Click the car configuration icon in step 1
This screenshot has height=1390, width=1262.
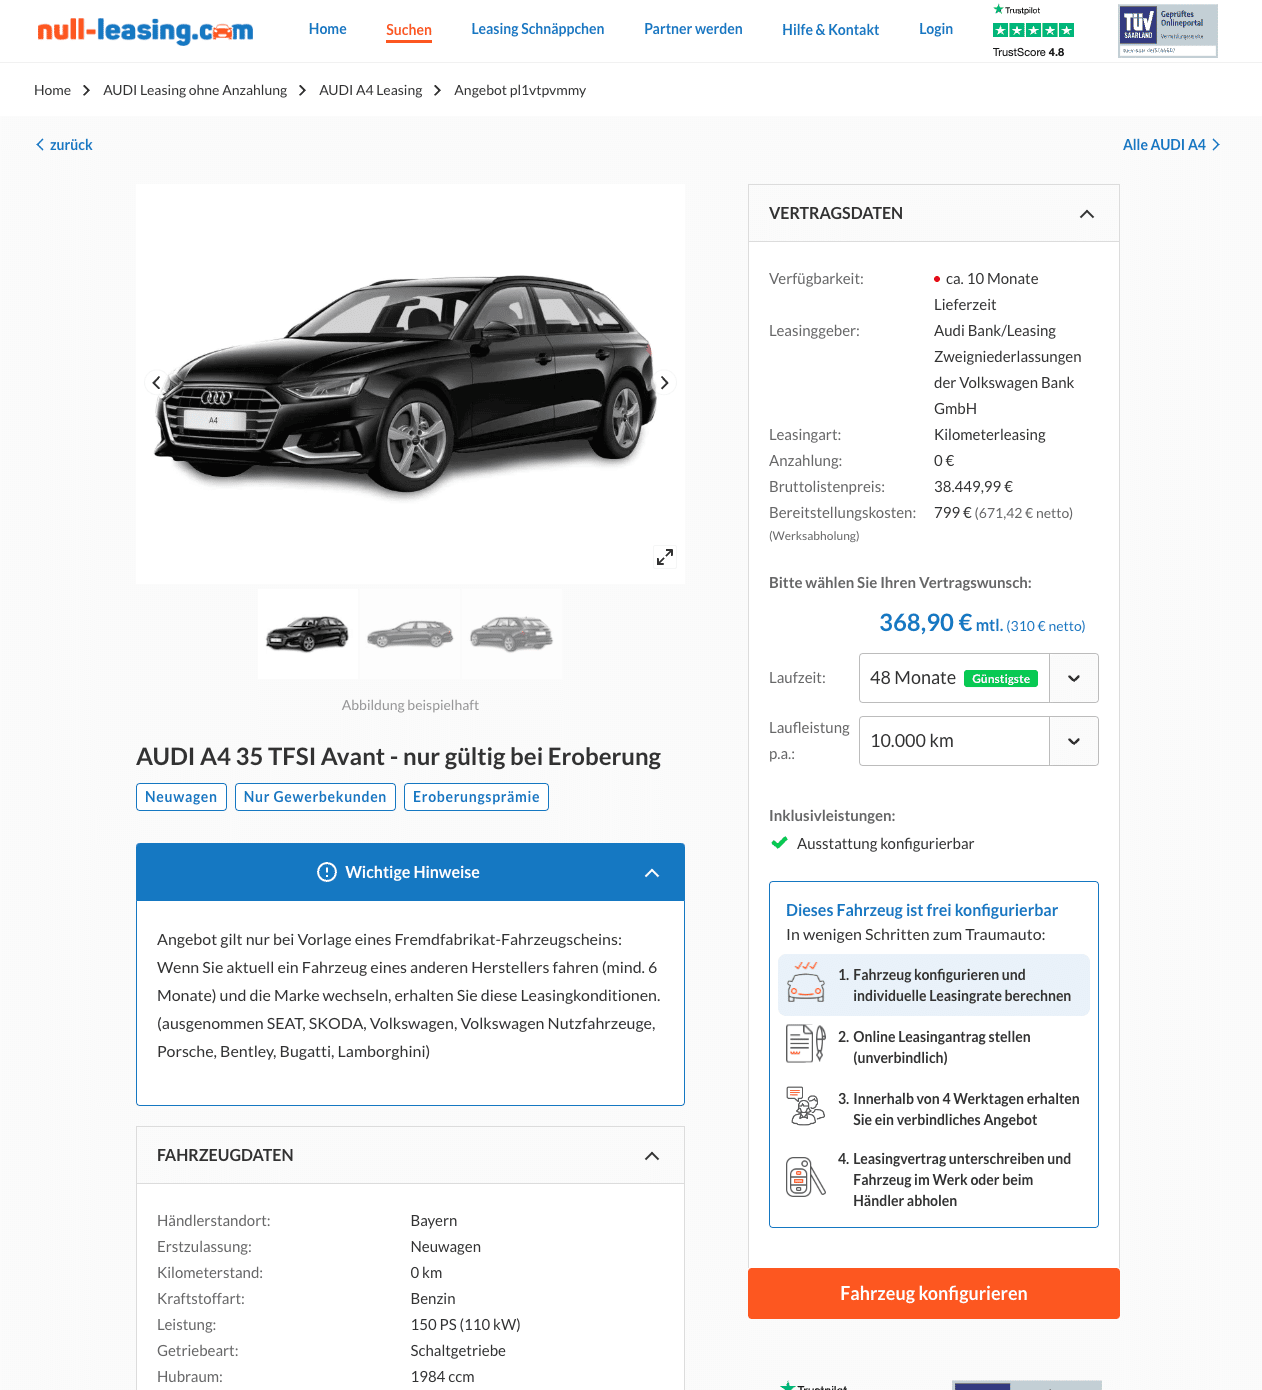(x=806, y=982)
